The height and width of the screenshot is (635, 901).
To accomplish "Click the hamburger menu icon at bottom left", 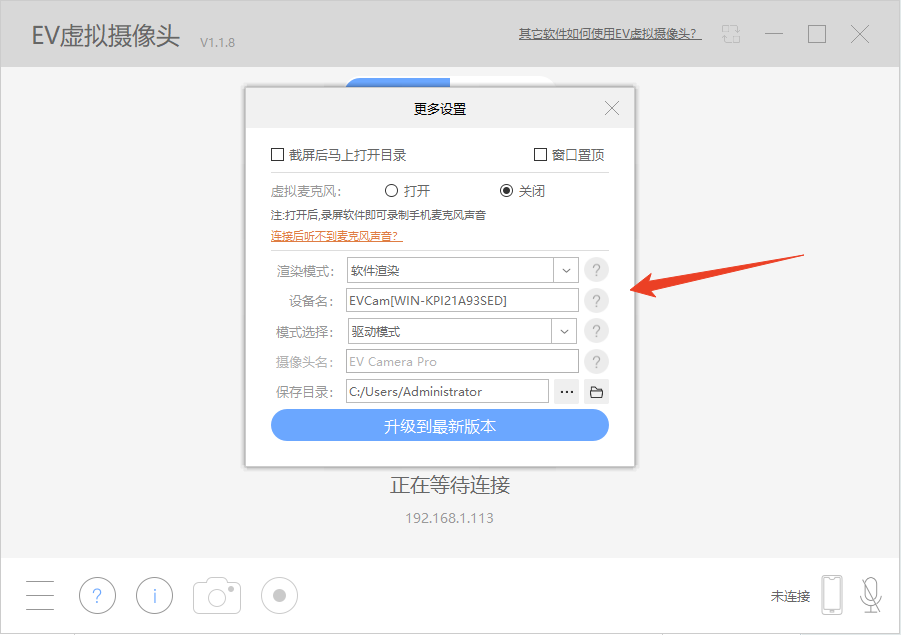I will [x=40, y=596].
